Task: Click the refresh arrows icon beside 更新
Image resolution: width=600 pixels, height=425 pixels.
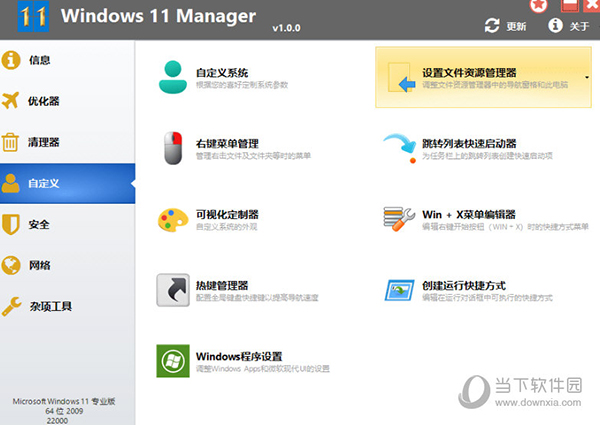Action: click(492, 26)
